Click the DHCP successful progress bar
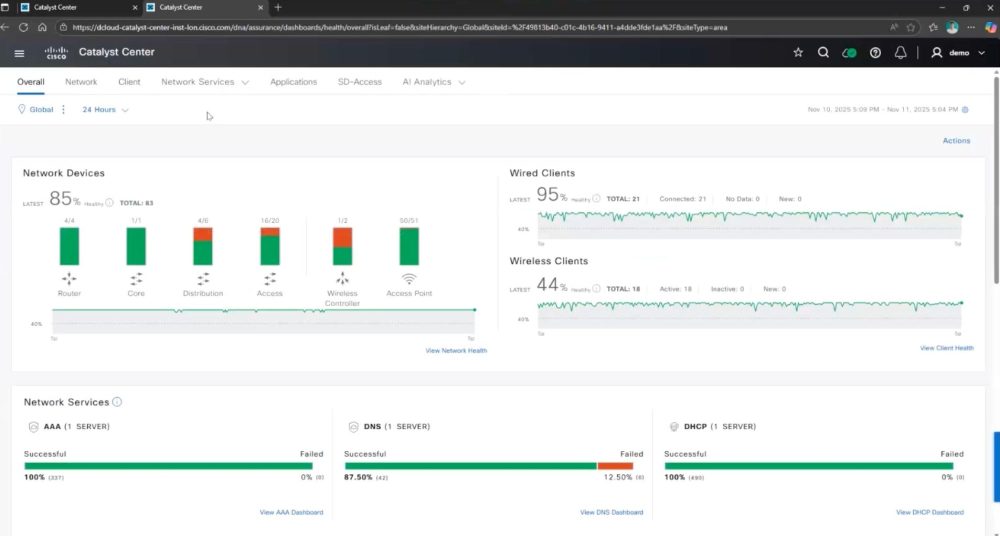The image size is (1000, 536). (809, 466)
